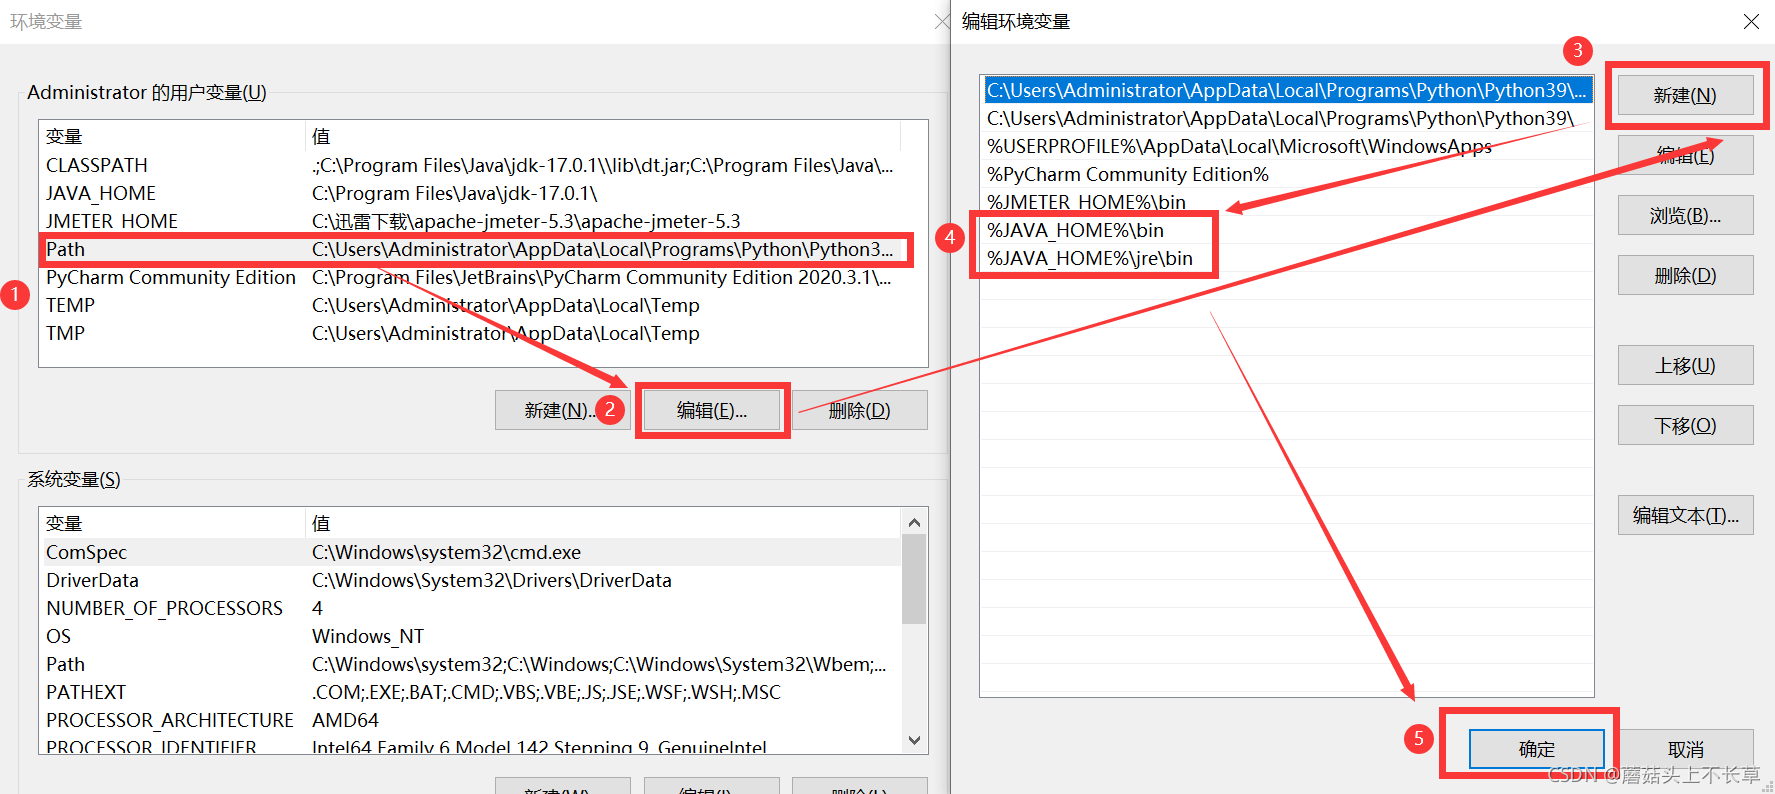Select the PATHEXT system variable
This screenshot has width=1775, height=794.
click(471, 692)
